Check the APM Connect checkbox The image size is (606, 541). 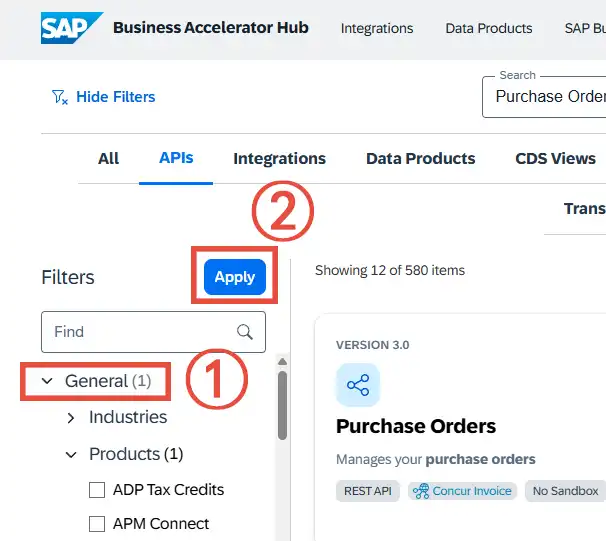click(97, 524)
